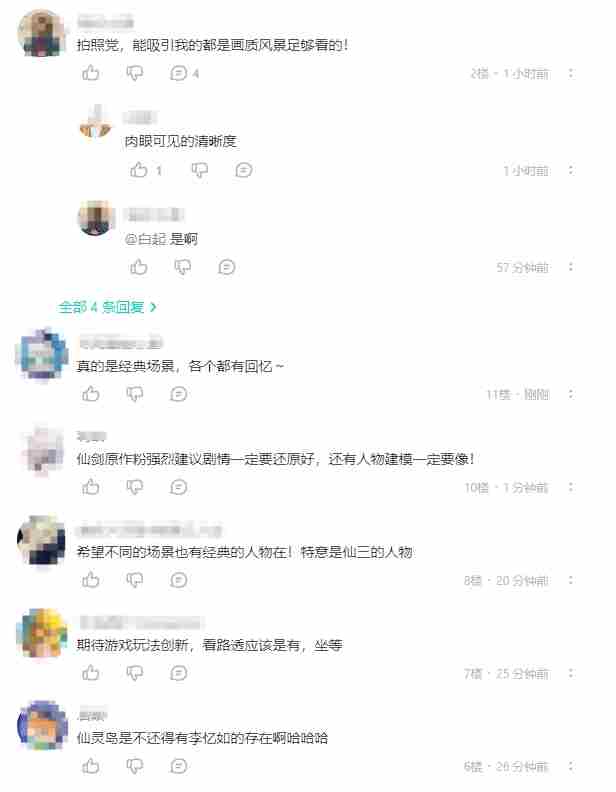Screen dimensions: 616x792
Task: Reply to 希望不同的场景 comment
Action: (x=179, y=580)
